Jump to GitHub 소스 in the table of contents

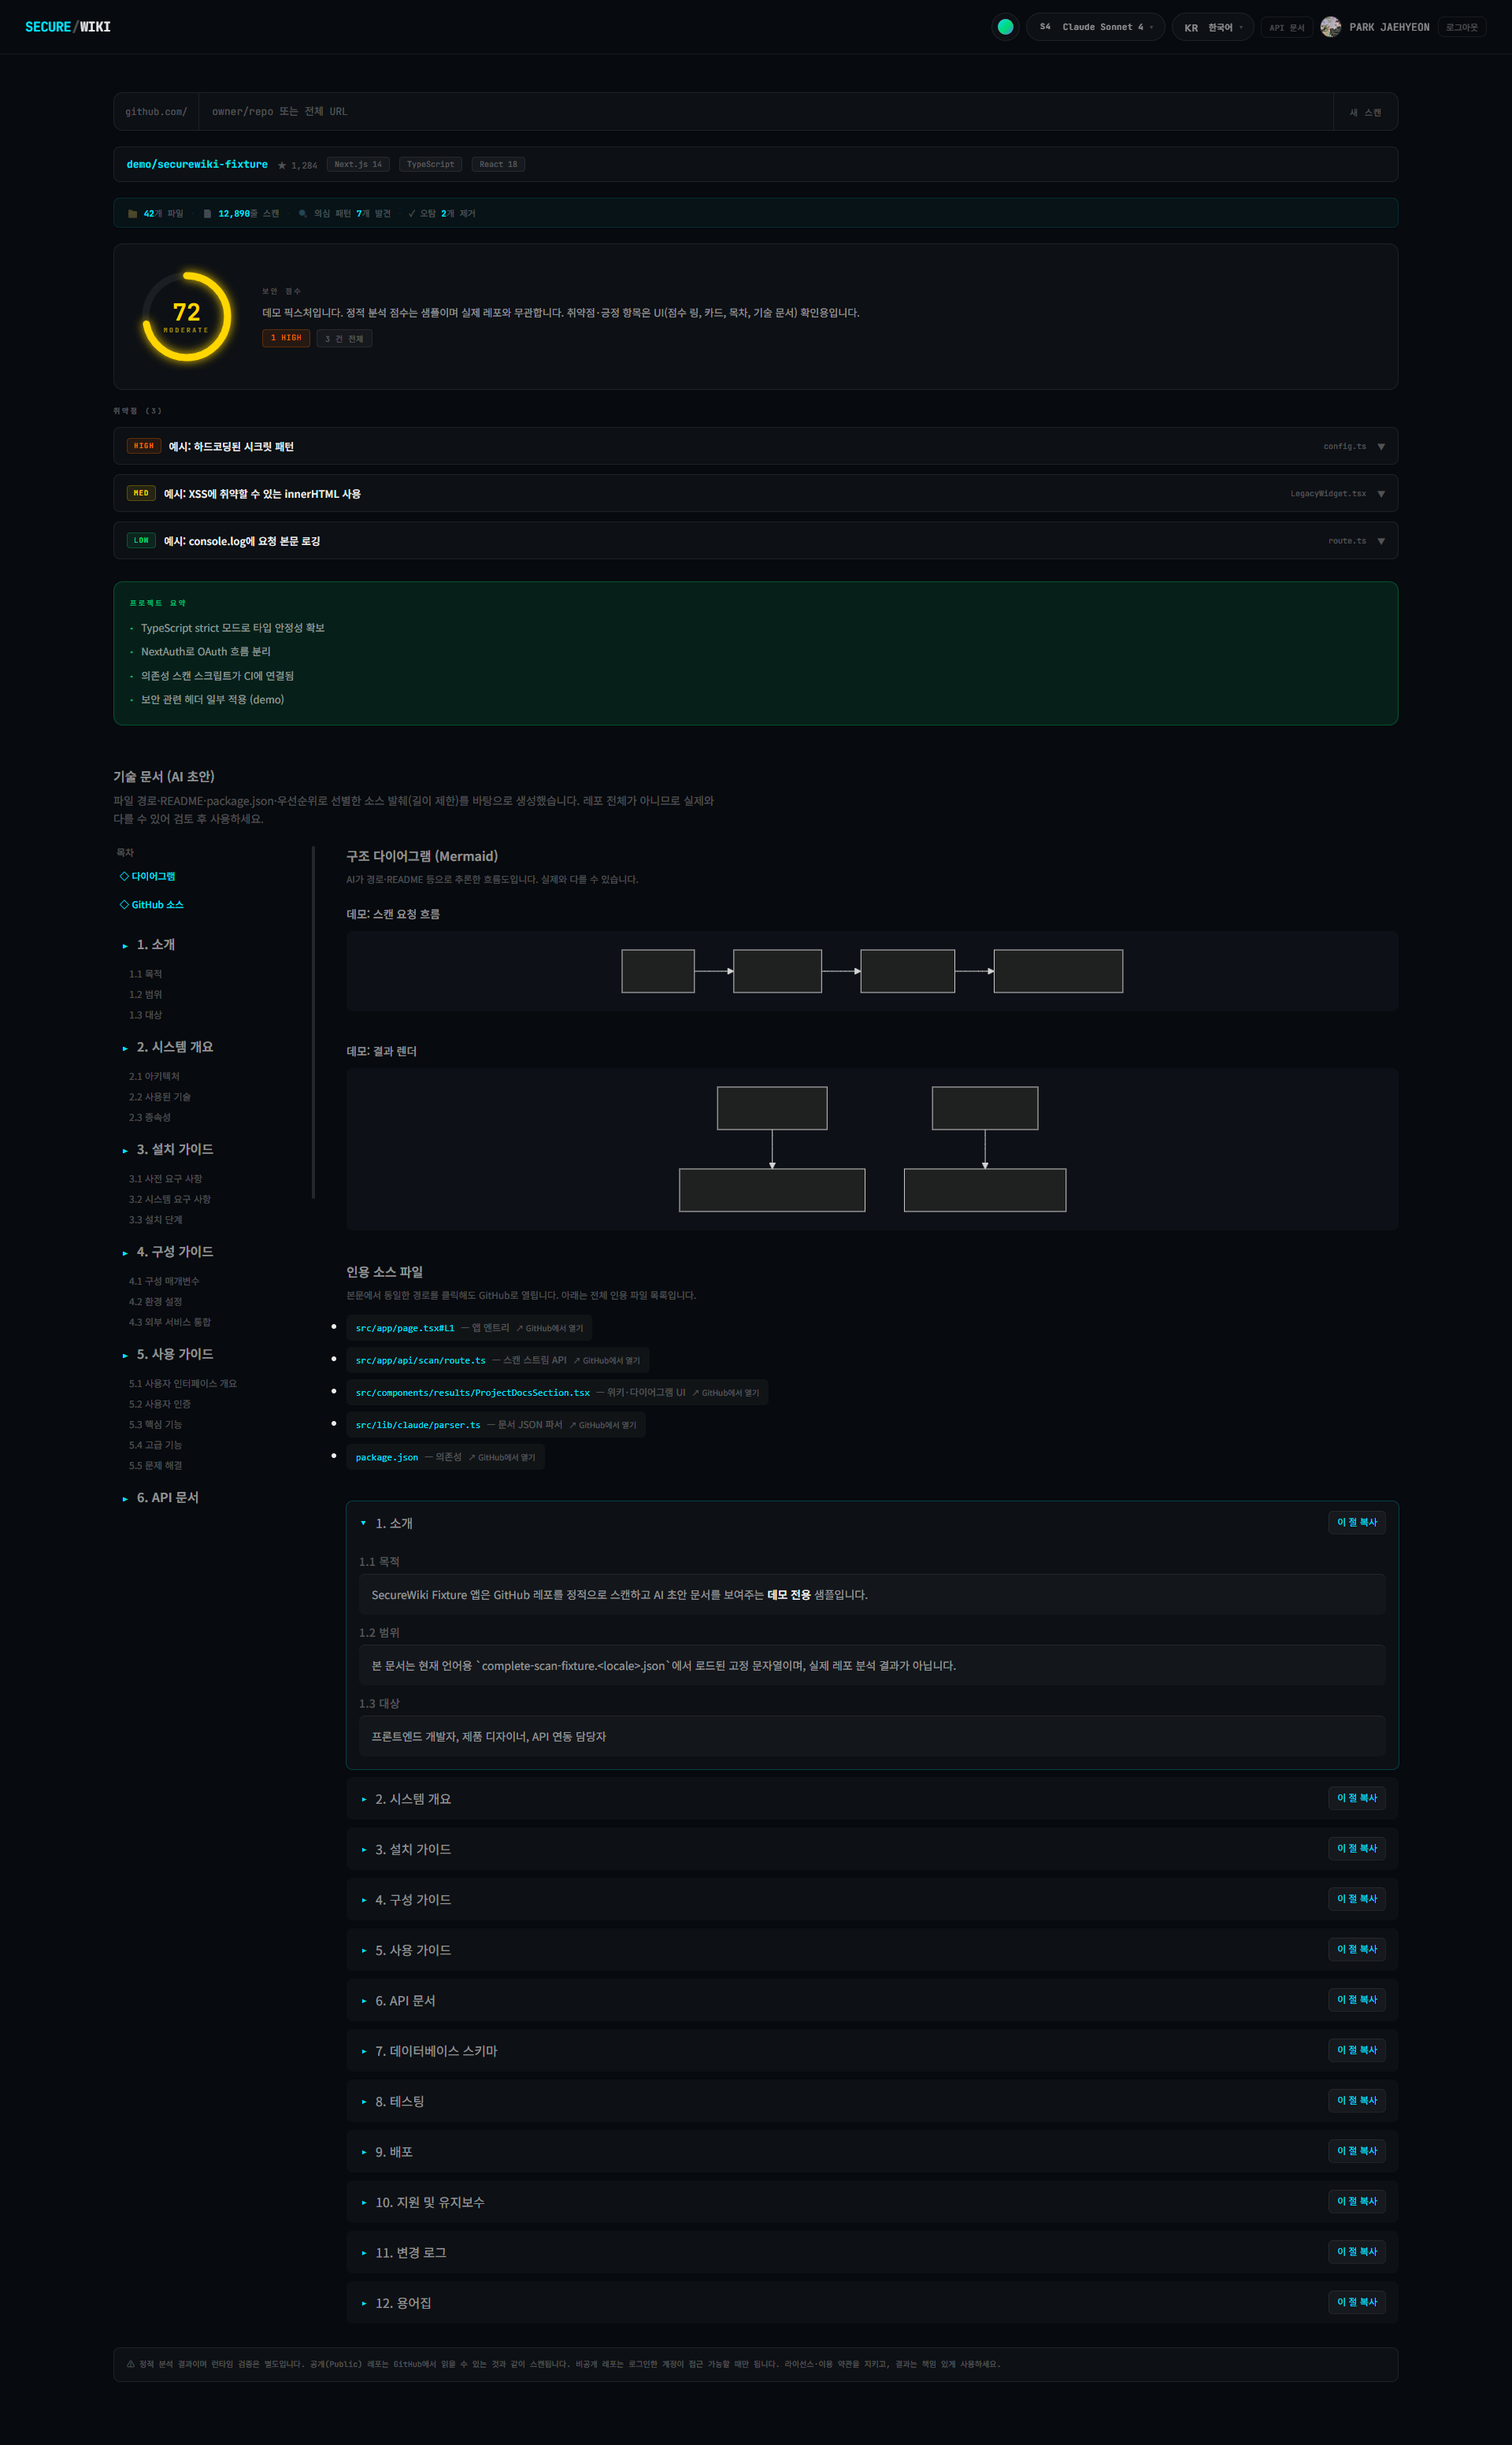click(157, 905)
